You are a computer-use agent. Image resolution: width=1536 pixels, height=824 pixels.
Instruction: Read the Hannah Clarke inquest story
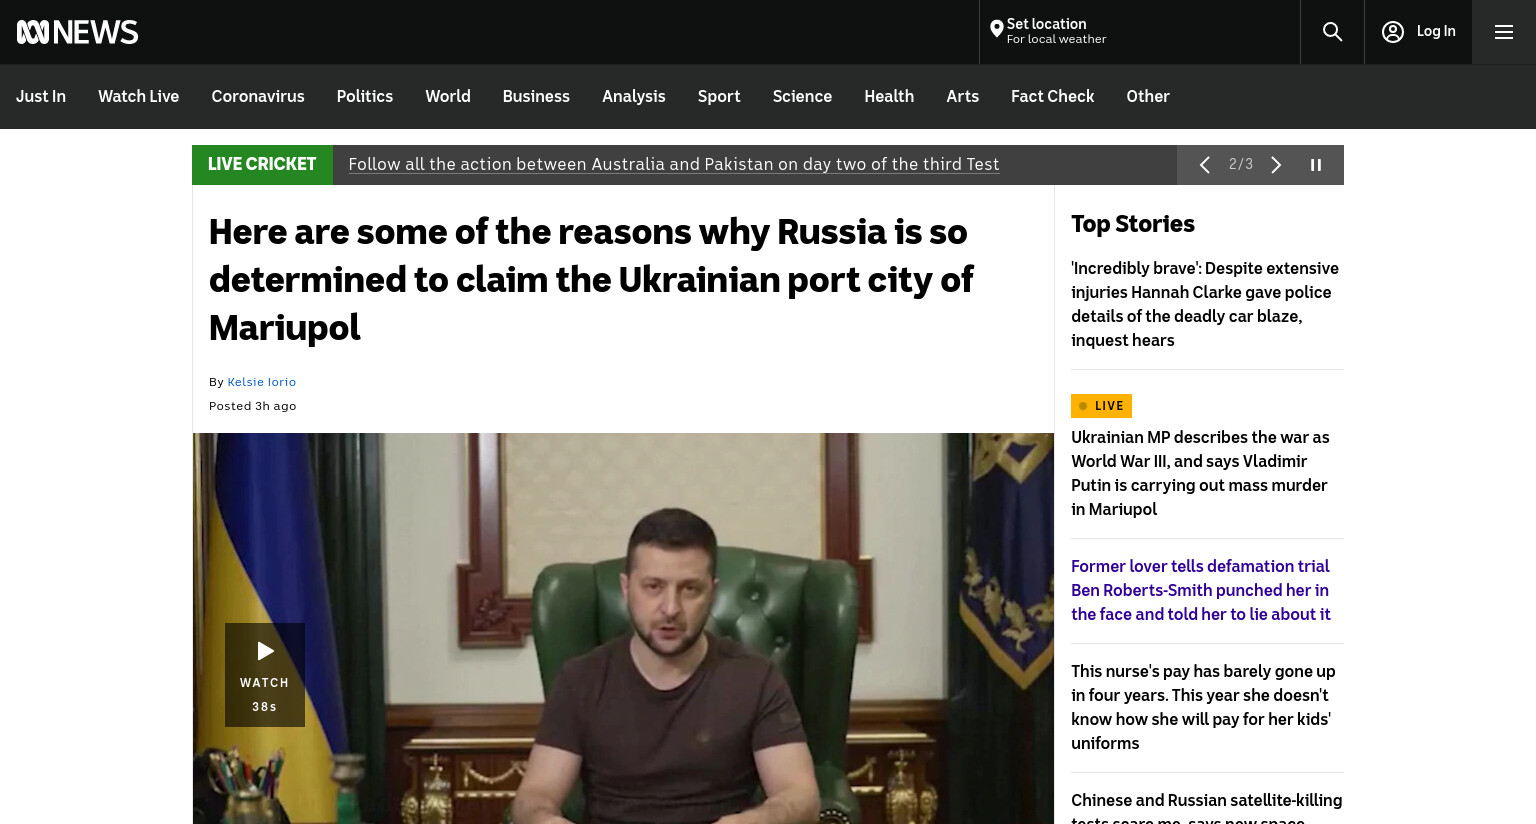click(1205, 304)
